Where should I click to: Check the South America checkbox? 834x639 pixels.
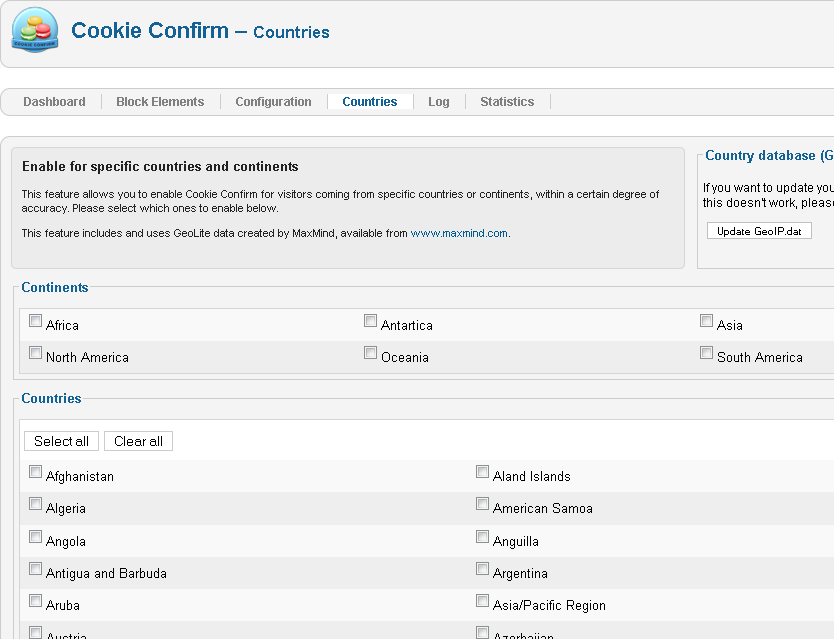[706, 353]
